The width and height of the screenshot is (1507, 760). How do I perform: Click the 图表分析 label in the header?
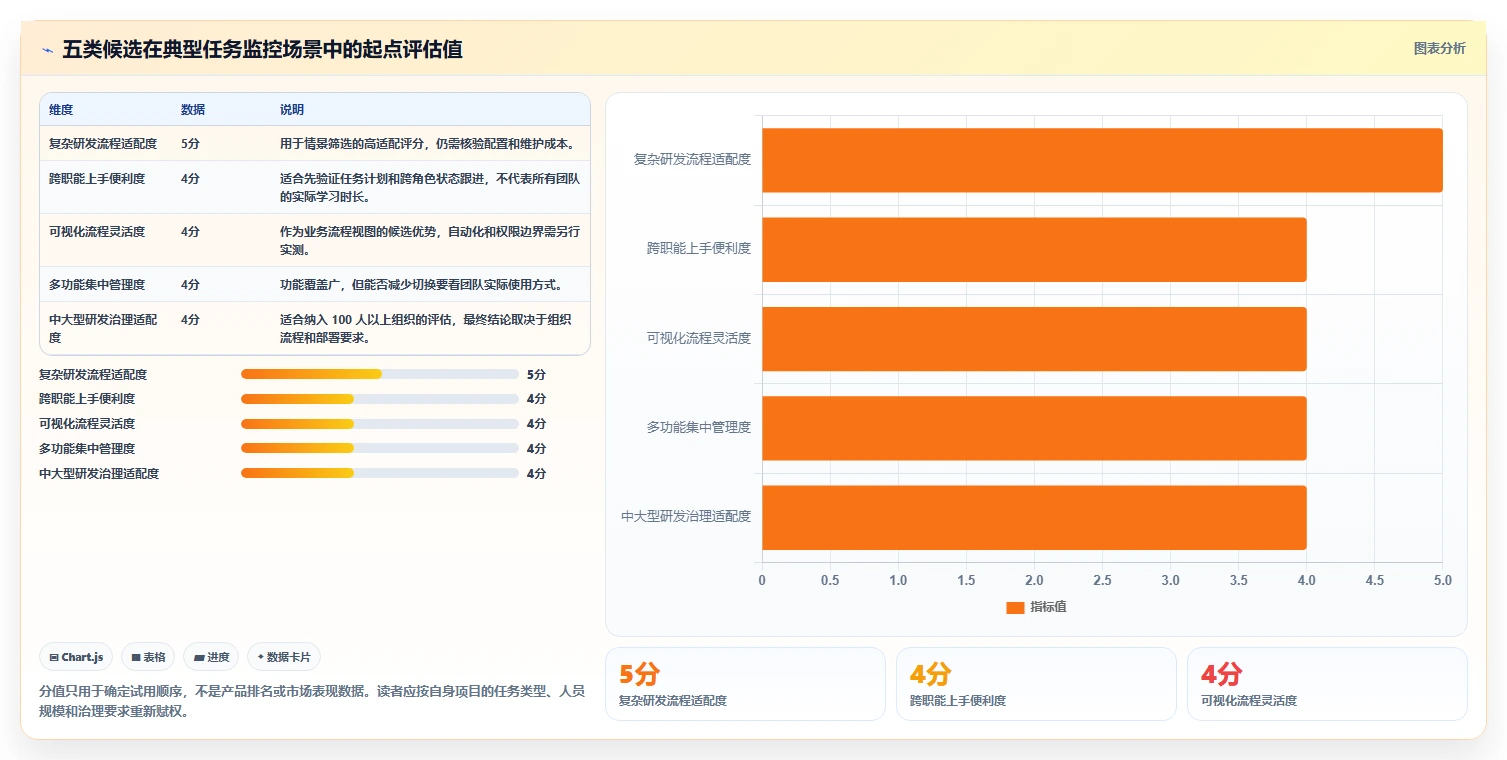click(1439, 48)
